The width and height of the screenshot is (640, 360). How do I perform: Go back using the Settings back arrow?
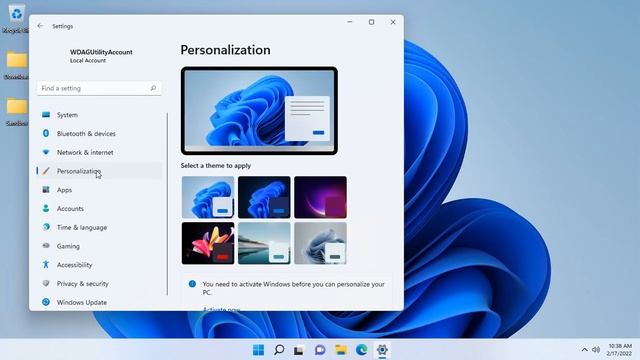point(40,26)
